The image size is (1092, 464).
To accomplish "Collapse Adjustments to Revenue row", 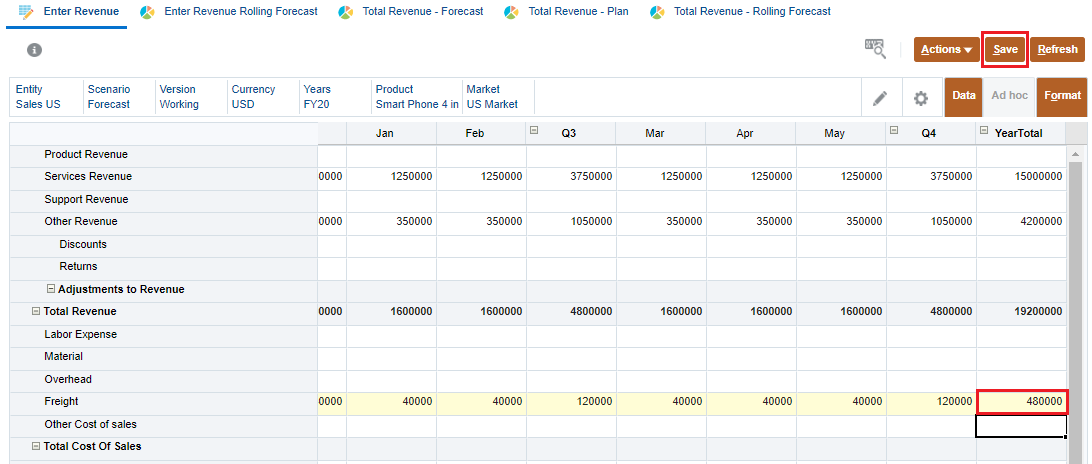I will (51, 288).
